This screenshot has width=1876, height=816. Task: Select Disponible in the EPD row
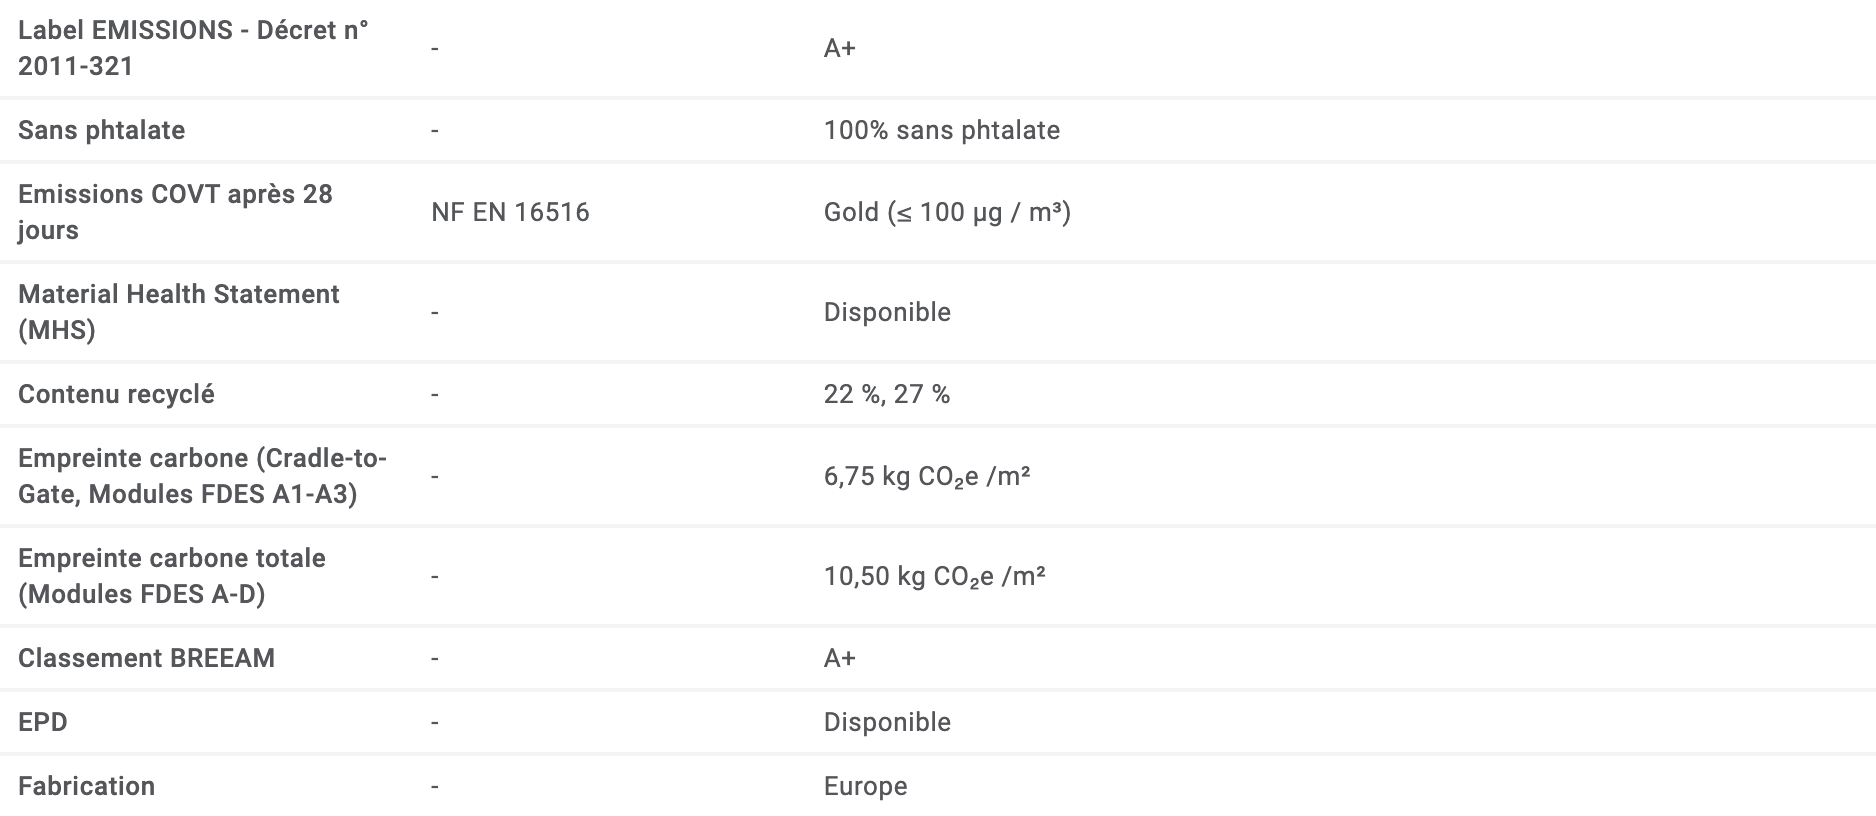(887, 722)
